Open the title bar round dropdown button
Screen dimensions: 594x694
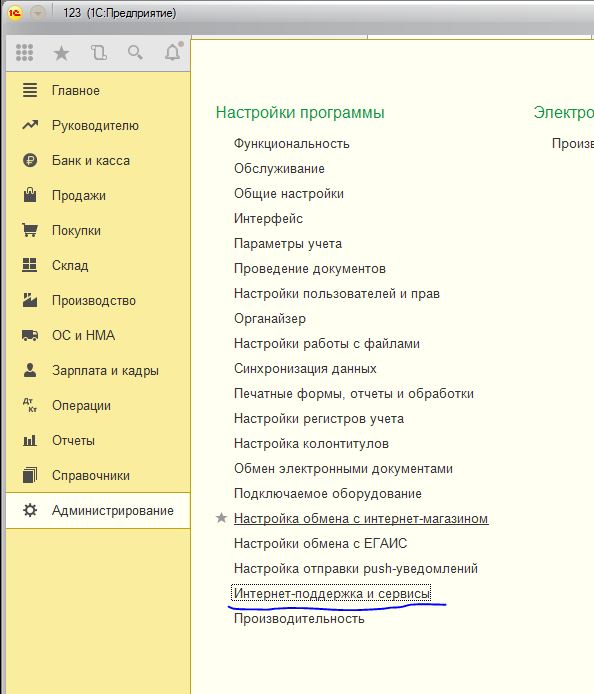[38, 13]
